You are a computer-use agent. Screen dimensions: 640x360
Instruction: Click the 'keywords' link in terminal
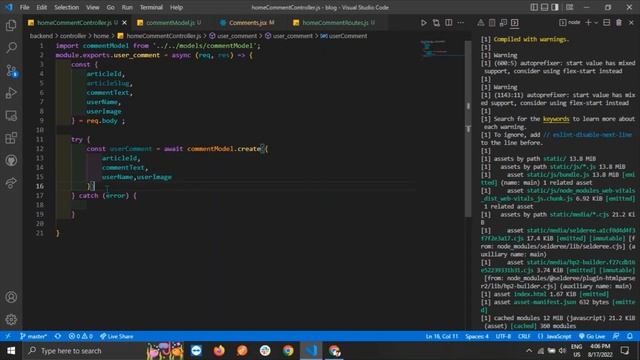[x=556, y=119]
